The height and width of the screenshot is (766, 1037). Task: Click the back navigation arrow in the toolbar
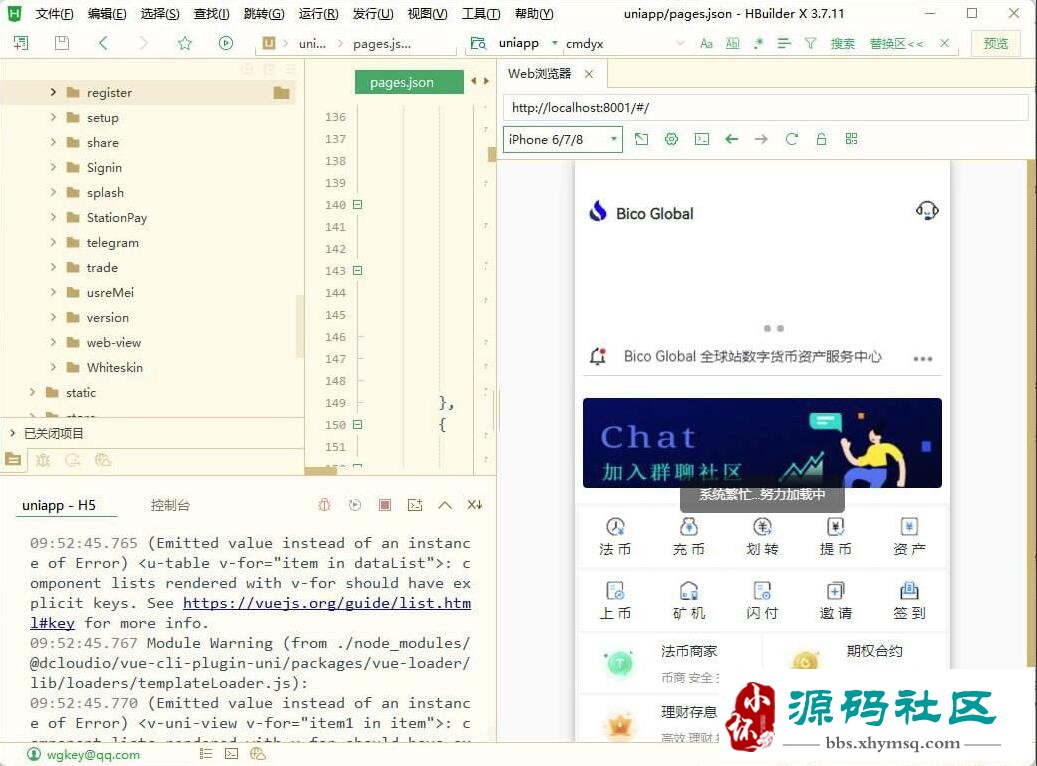[103, 43]
